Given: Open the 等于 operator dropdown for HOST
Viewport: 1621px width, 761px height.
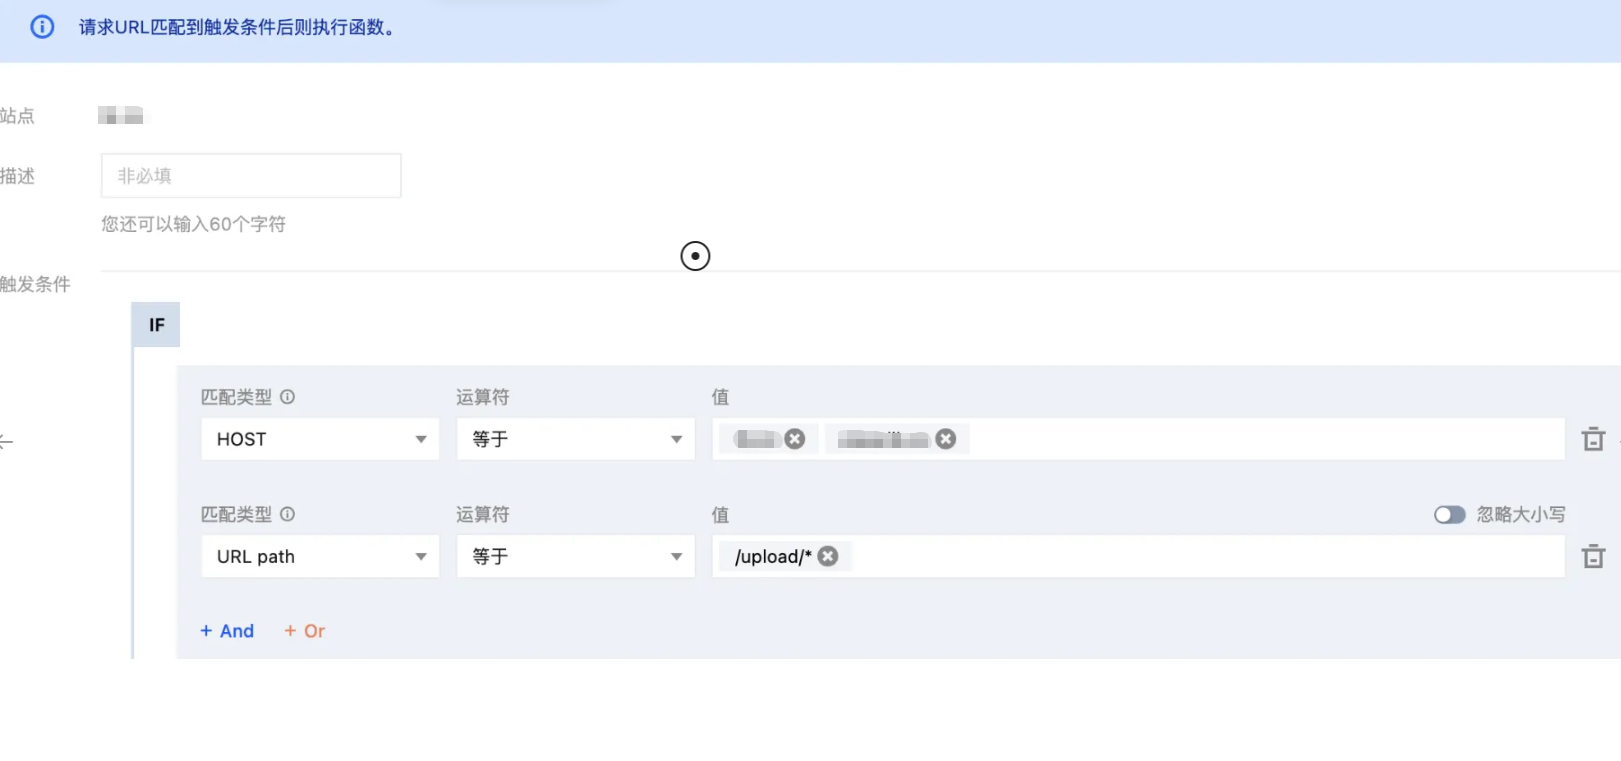Looking at the screenshot, I should tap(576, 439).
